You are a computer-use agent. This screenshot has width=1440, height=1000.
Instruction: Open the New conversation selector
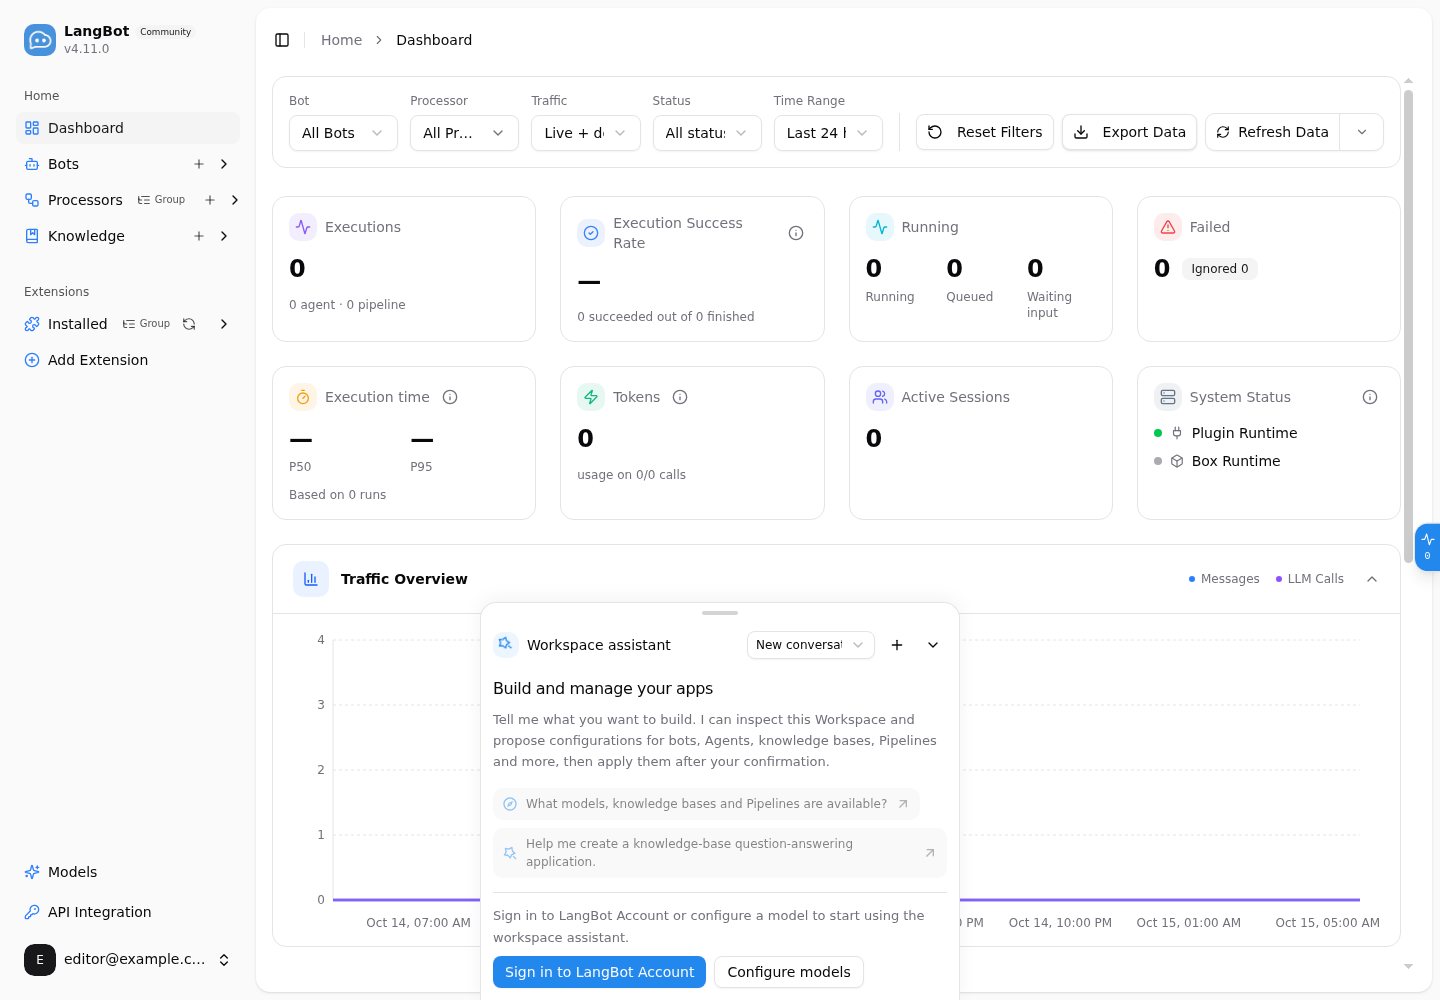coord(811,645)
